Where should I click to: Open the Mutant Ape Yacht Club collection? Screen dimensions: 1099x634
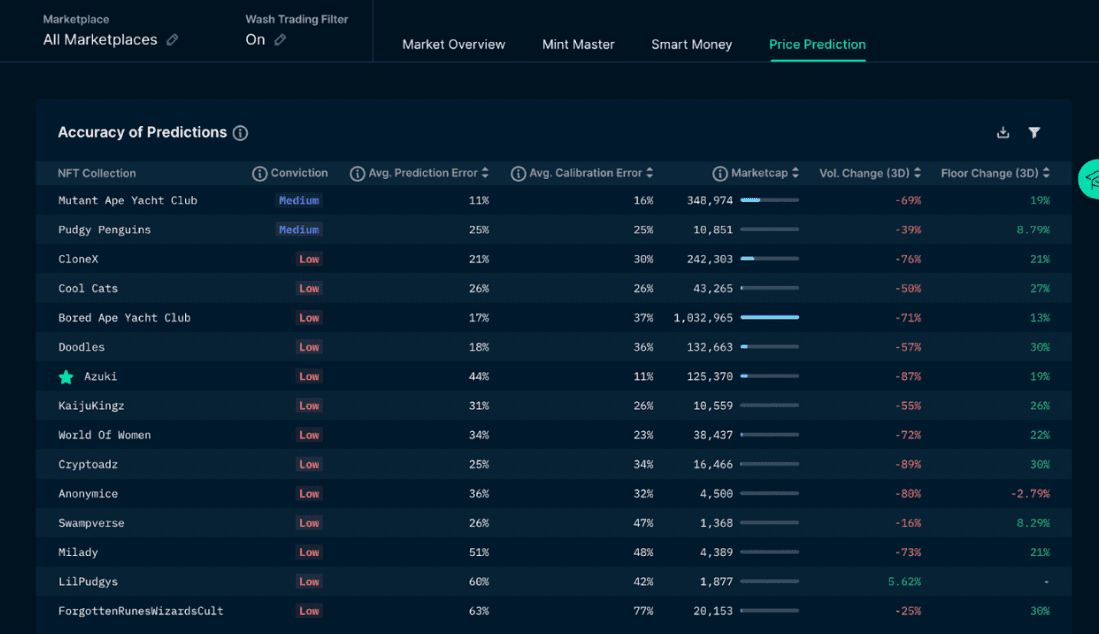128,200
